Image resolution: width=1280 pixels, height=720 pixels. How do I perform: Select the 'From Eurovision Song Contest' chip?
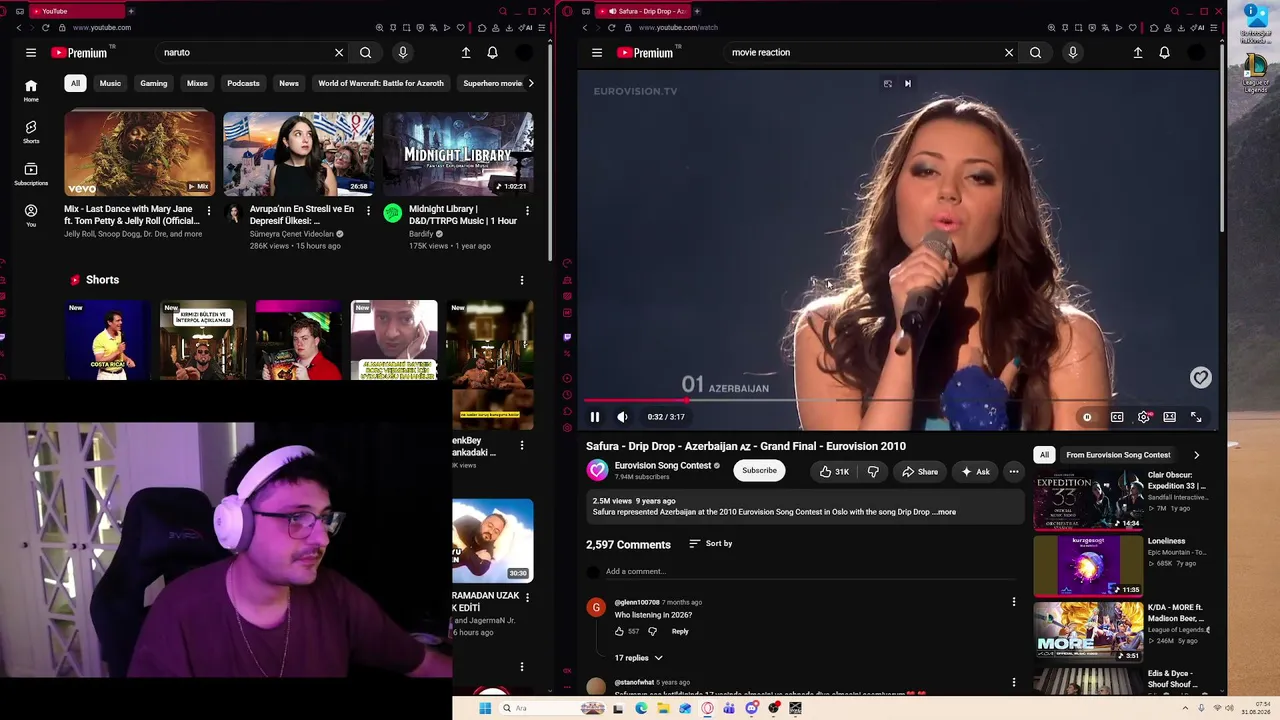(x=1118, y=455)
